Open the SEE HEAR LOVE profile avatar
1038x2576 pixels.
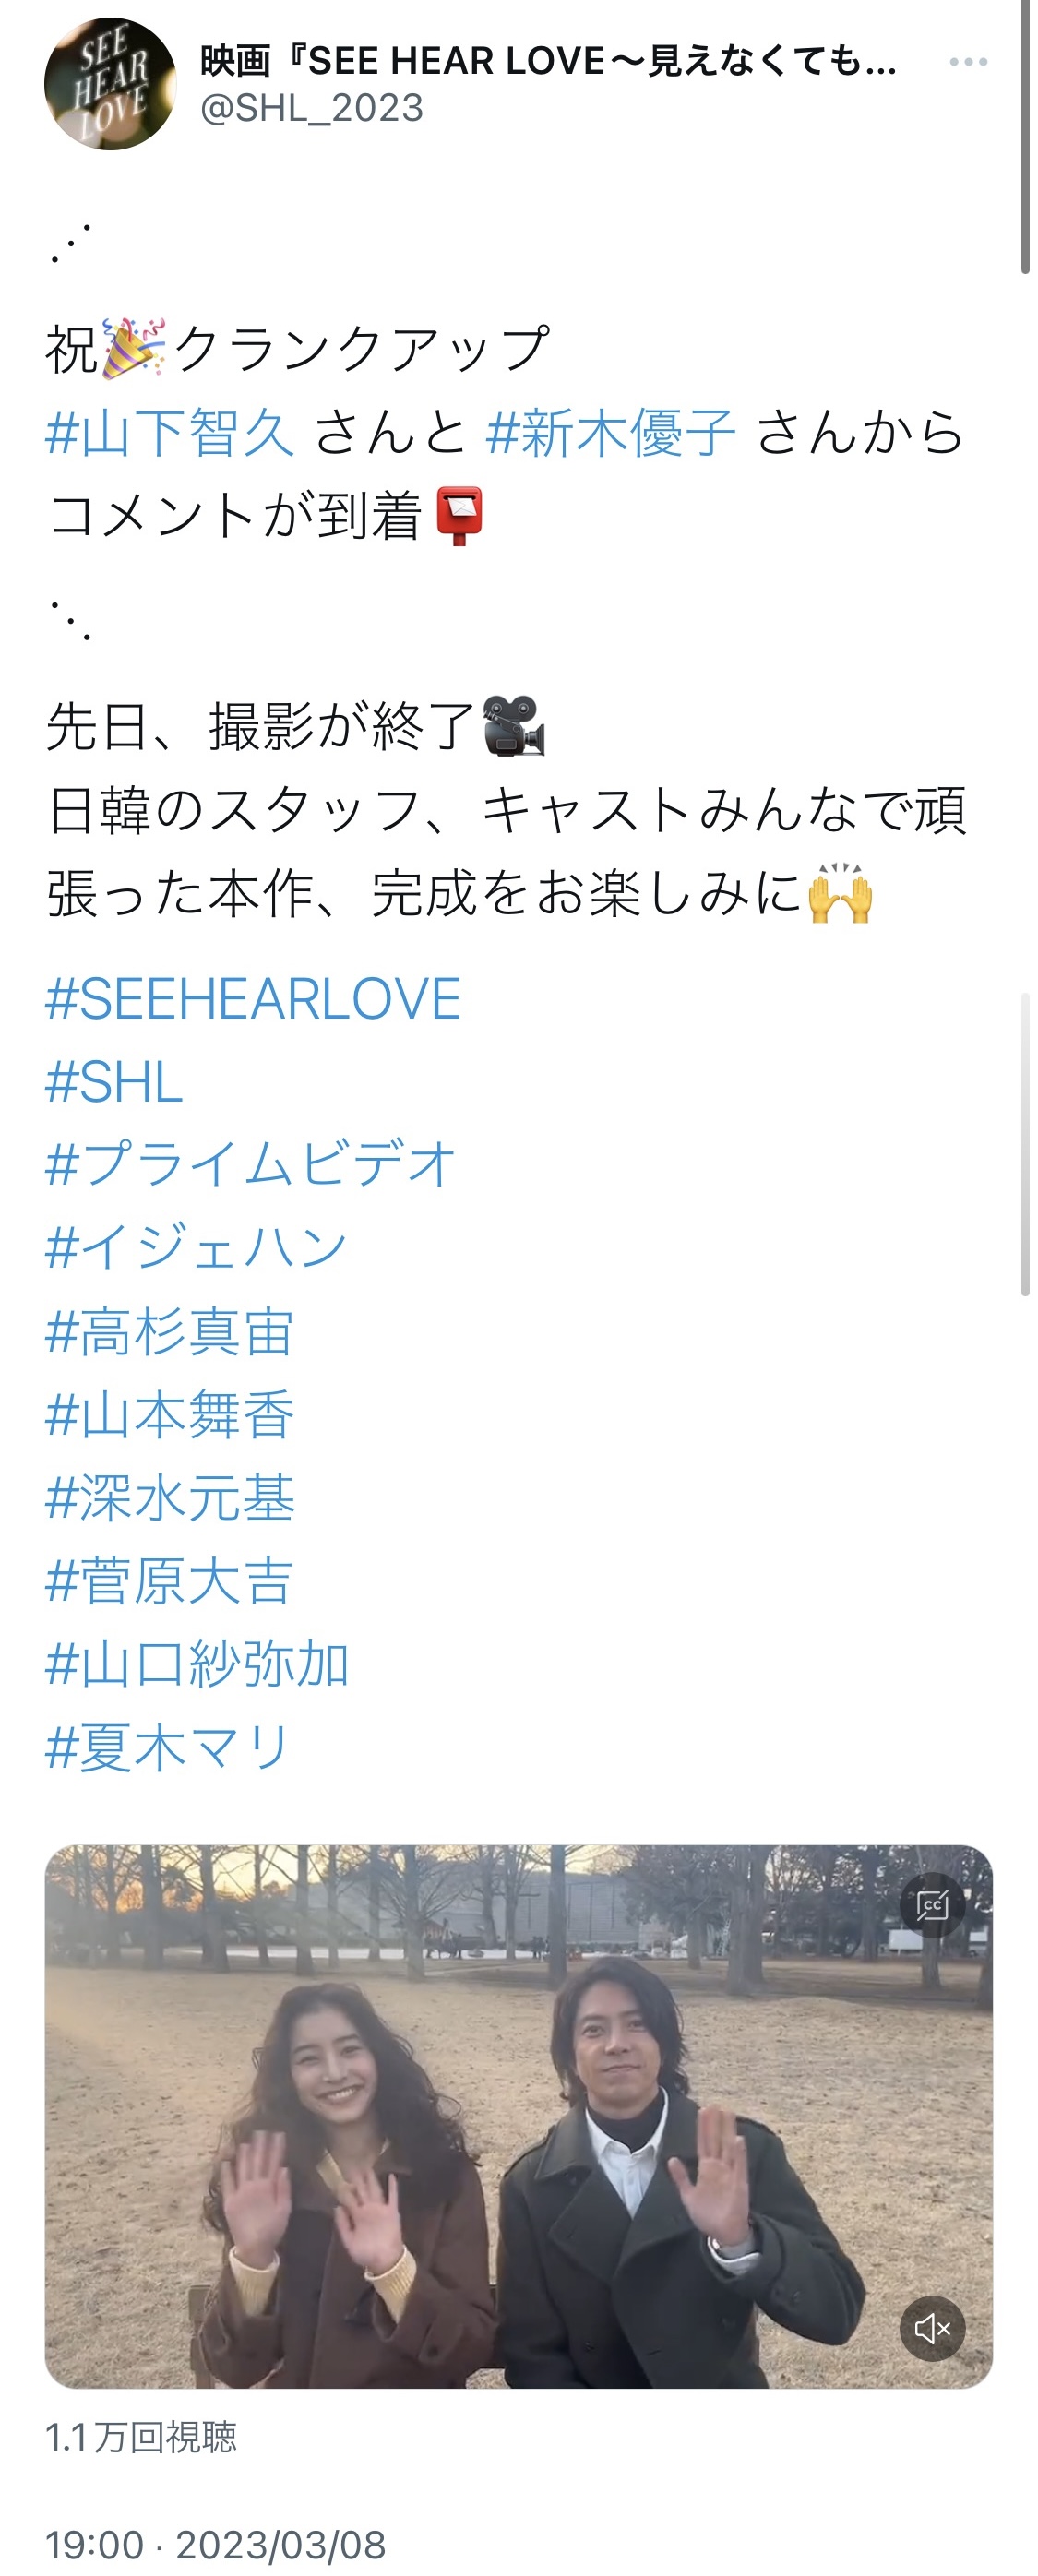[x=110, y=84]
